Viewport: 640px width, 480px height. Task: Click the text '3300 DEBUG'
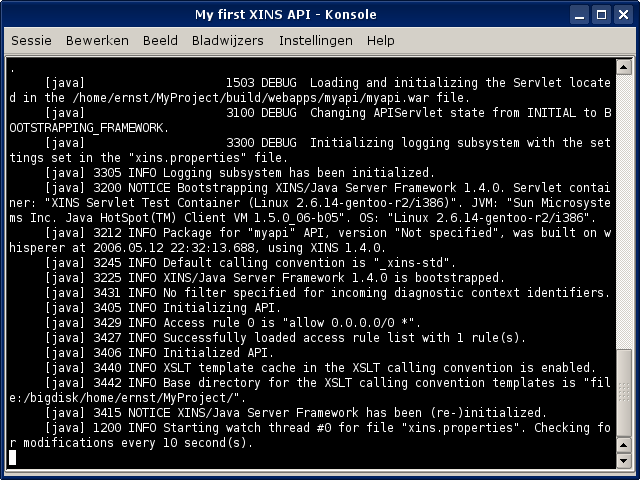(x=261, y=143)
